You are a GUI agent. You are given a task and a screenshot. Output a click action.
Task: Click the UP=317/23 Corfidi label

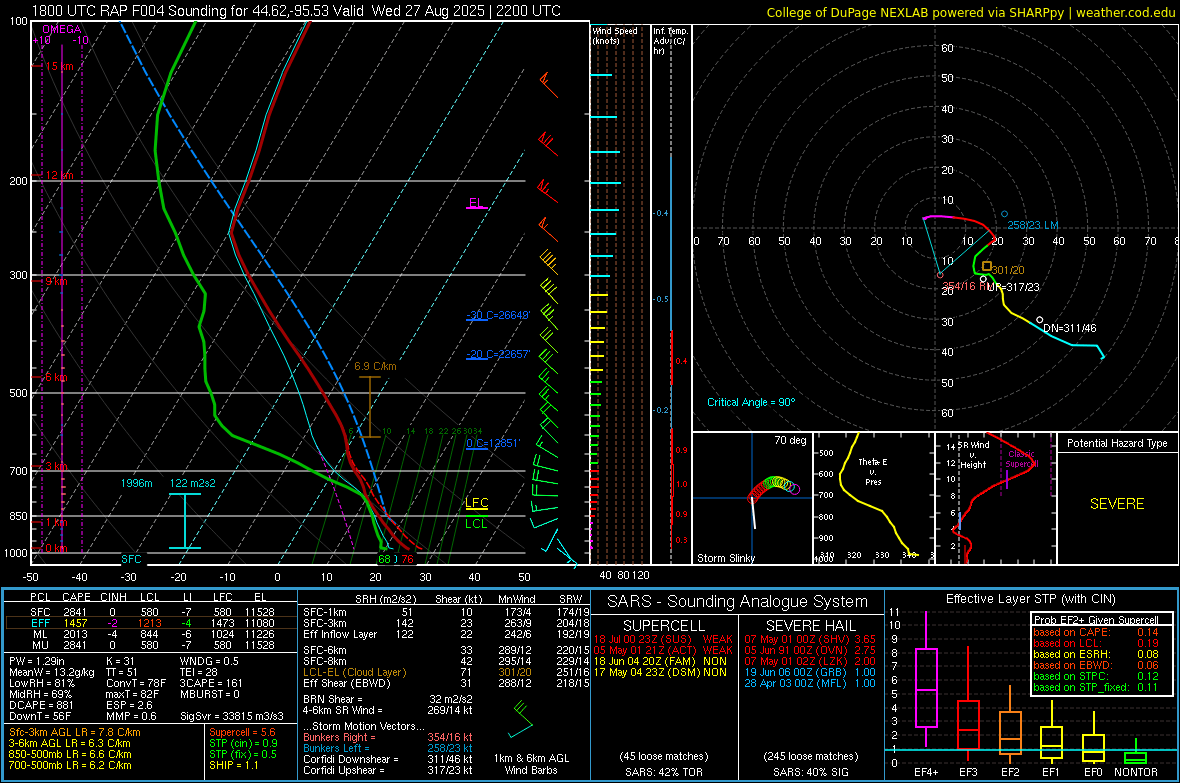pos(1014,287)
